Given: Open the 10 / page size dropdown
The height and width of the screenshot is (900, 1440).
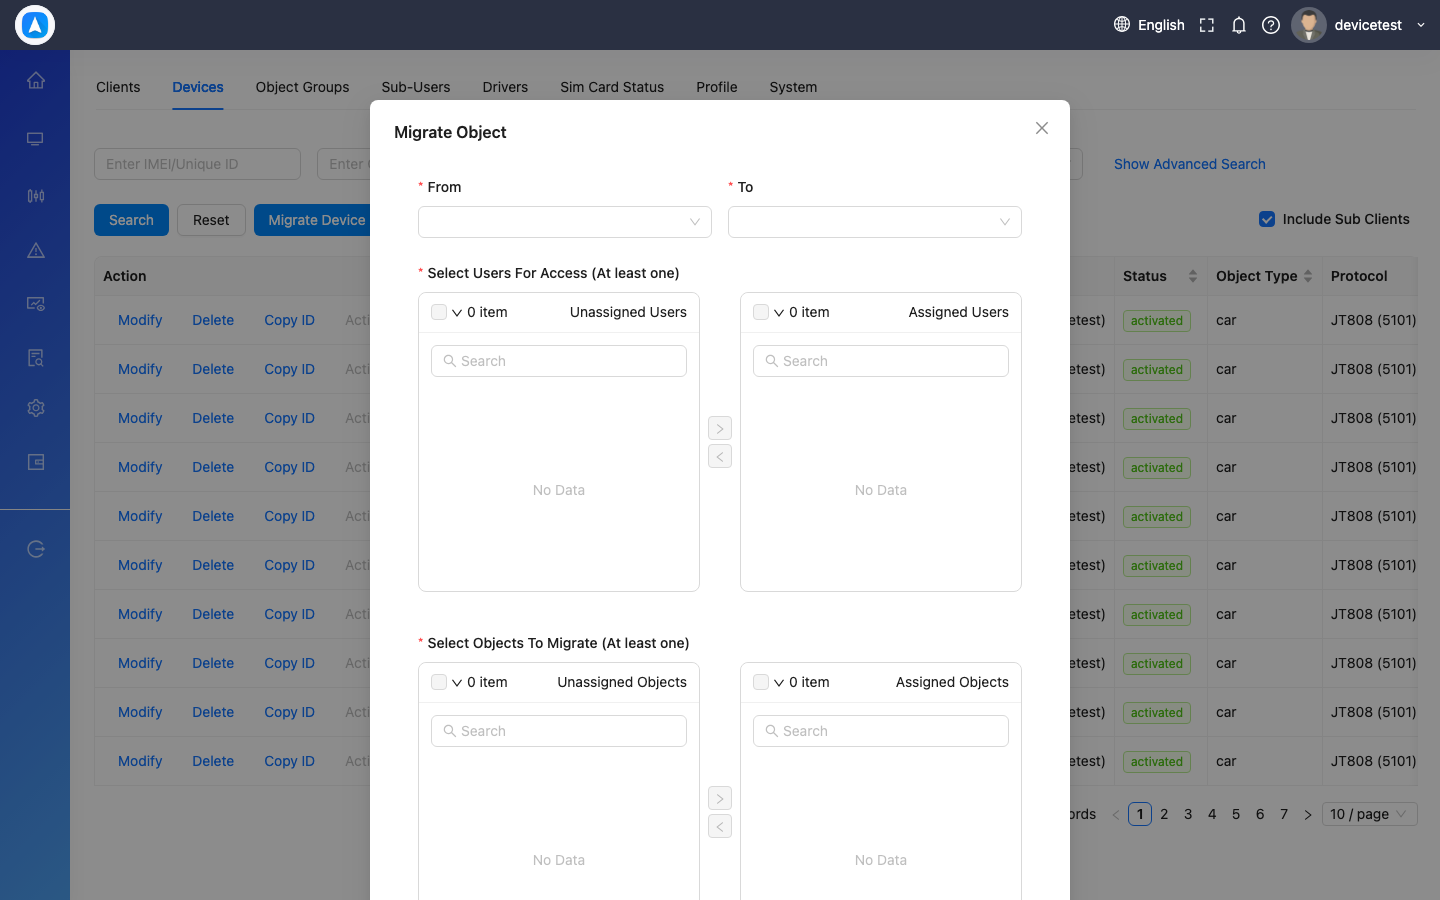Looking at the screenshot, I should tap(1370, 814).
